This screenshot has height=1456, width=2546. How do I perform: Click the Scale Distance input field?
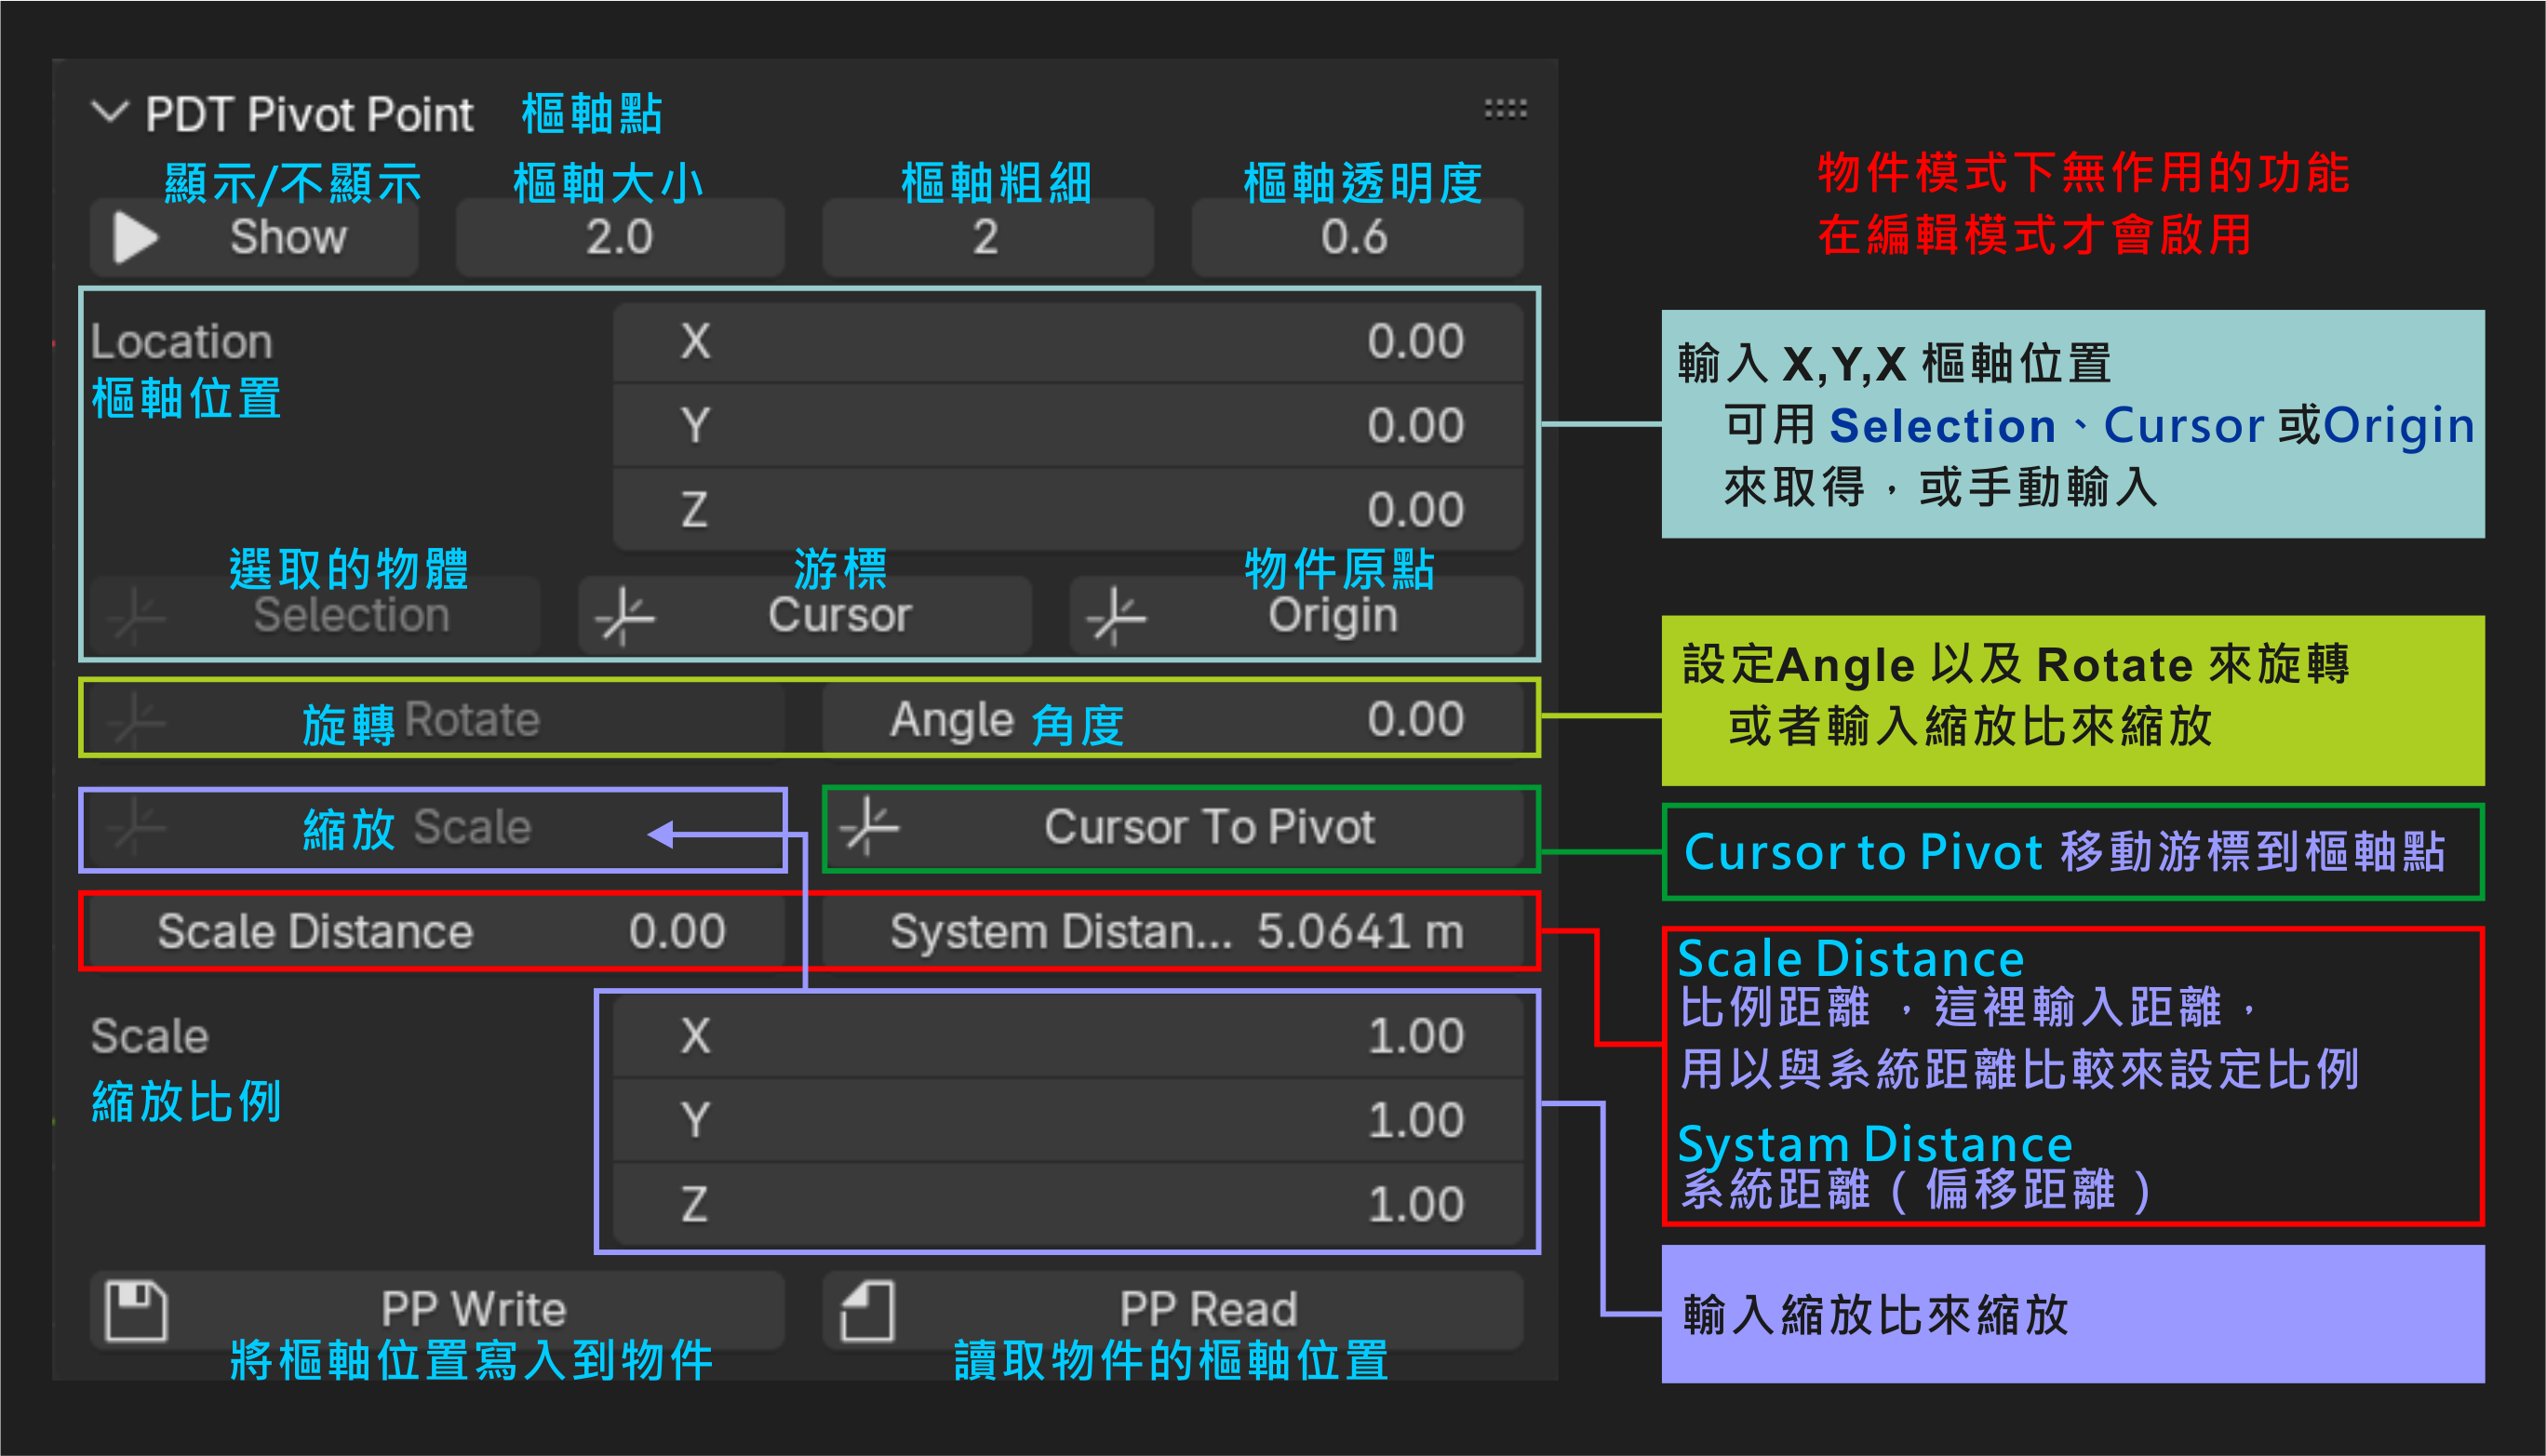click(x=435, y=930)
